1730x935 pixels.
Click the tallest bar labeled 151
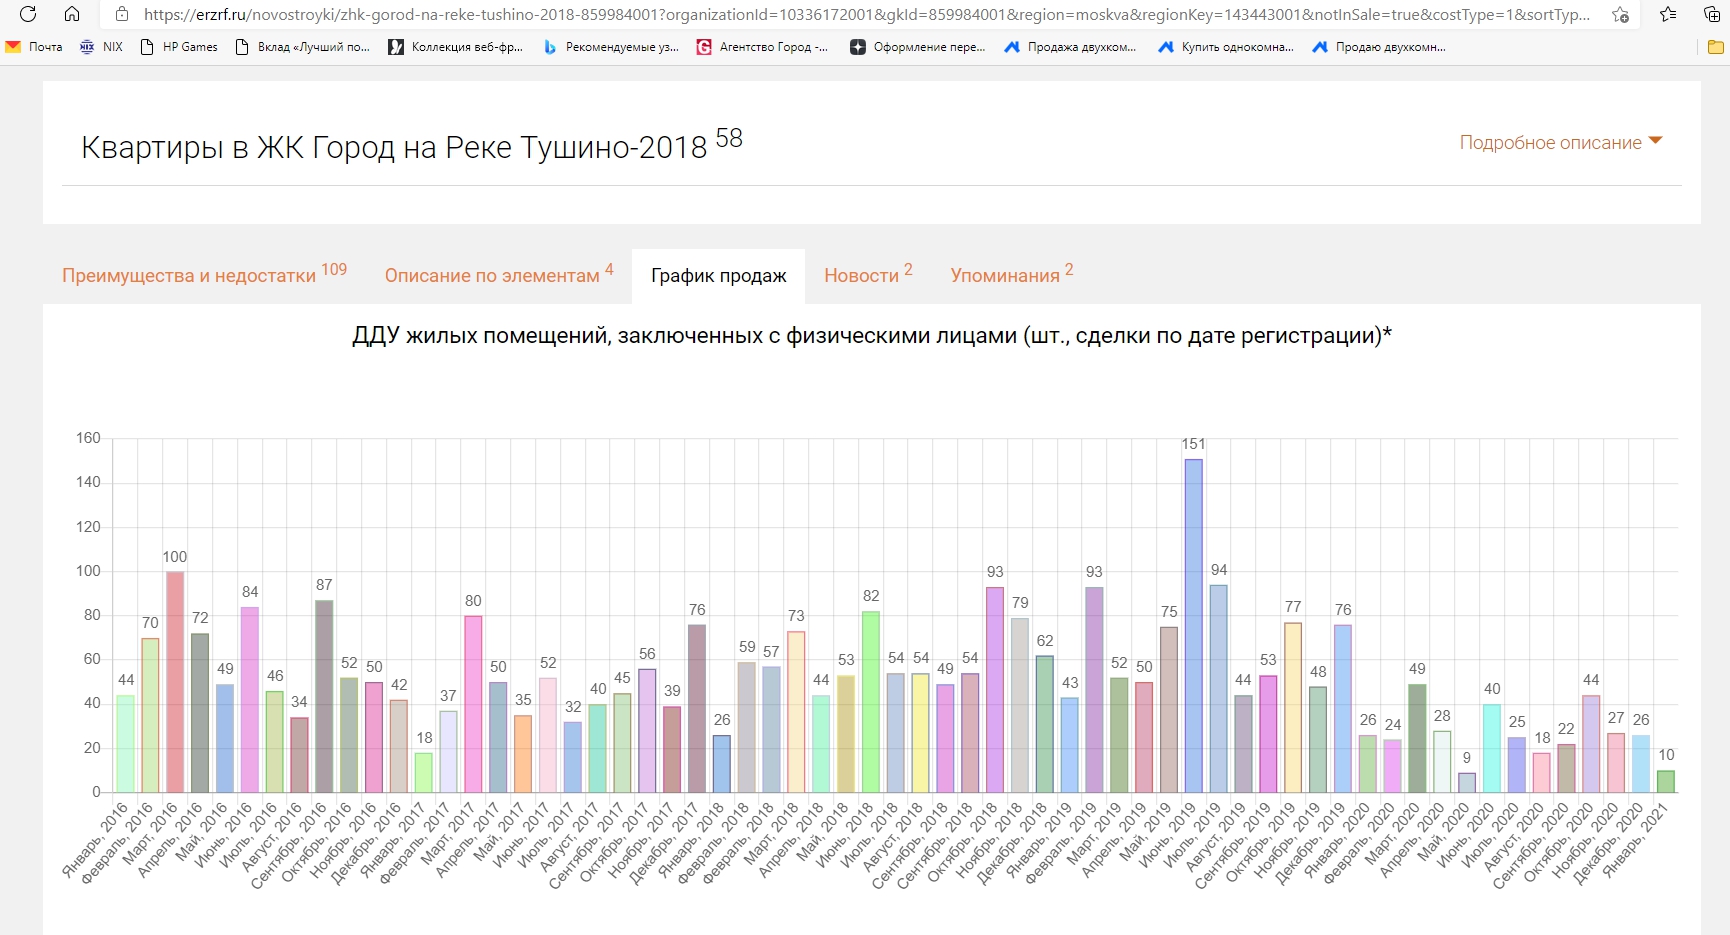1193,625
